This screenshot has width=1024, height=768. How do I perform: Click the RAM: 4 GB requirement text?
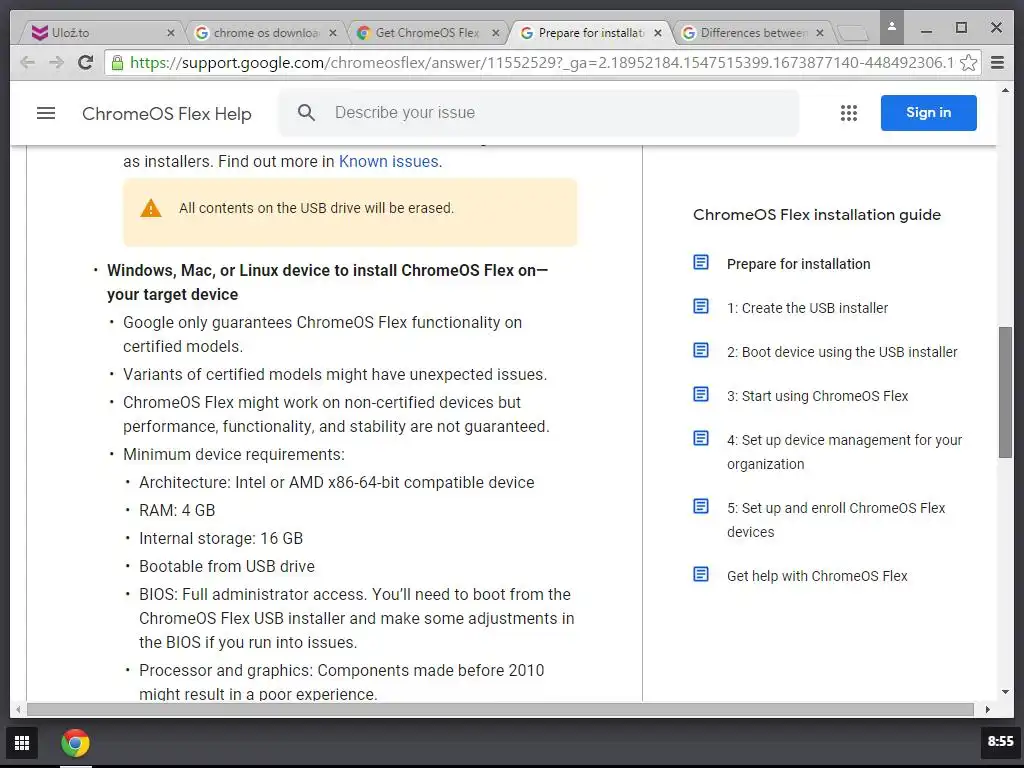click(x=177, y=510)
